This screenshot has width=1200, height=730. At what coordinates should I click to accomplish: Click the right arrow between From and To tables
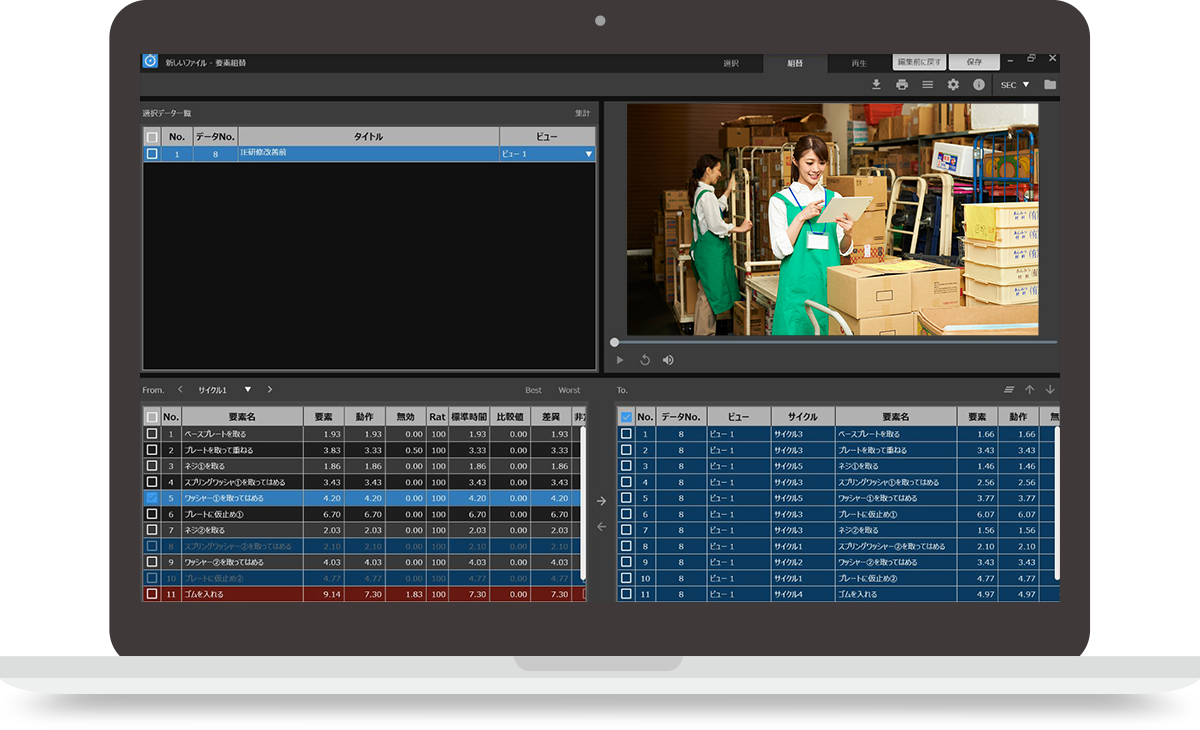pyautogui.click(x=601, y=501)
